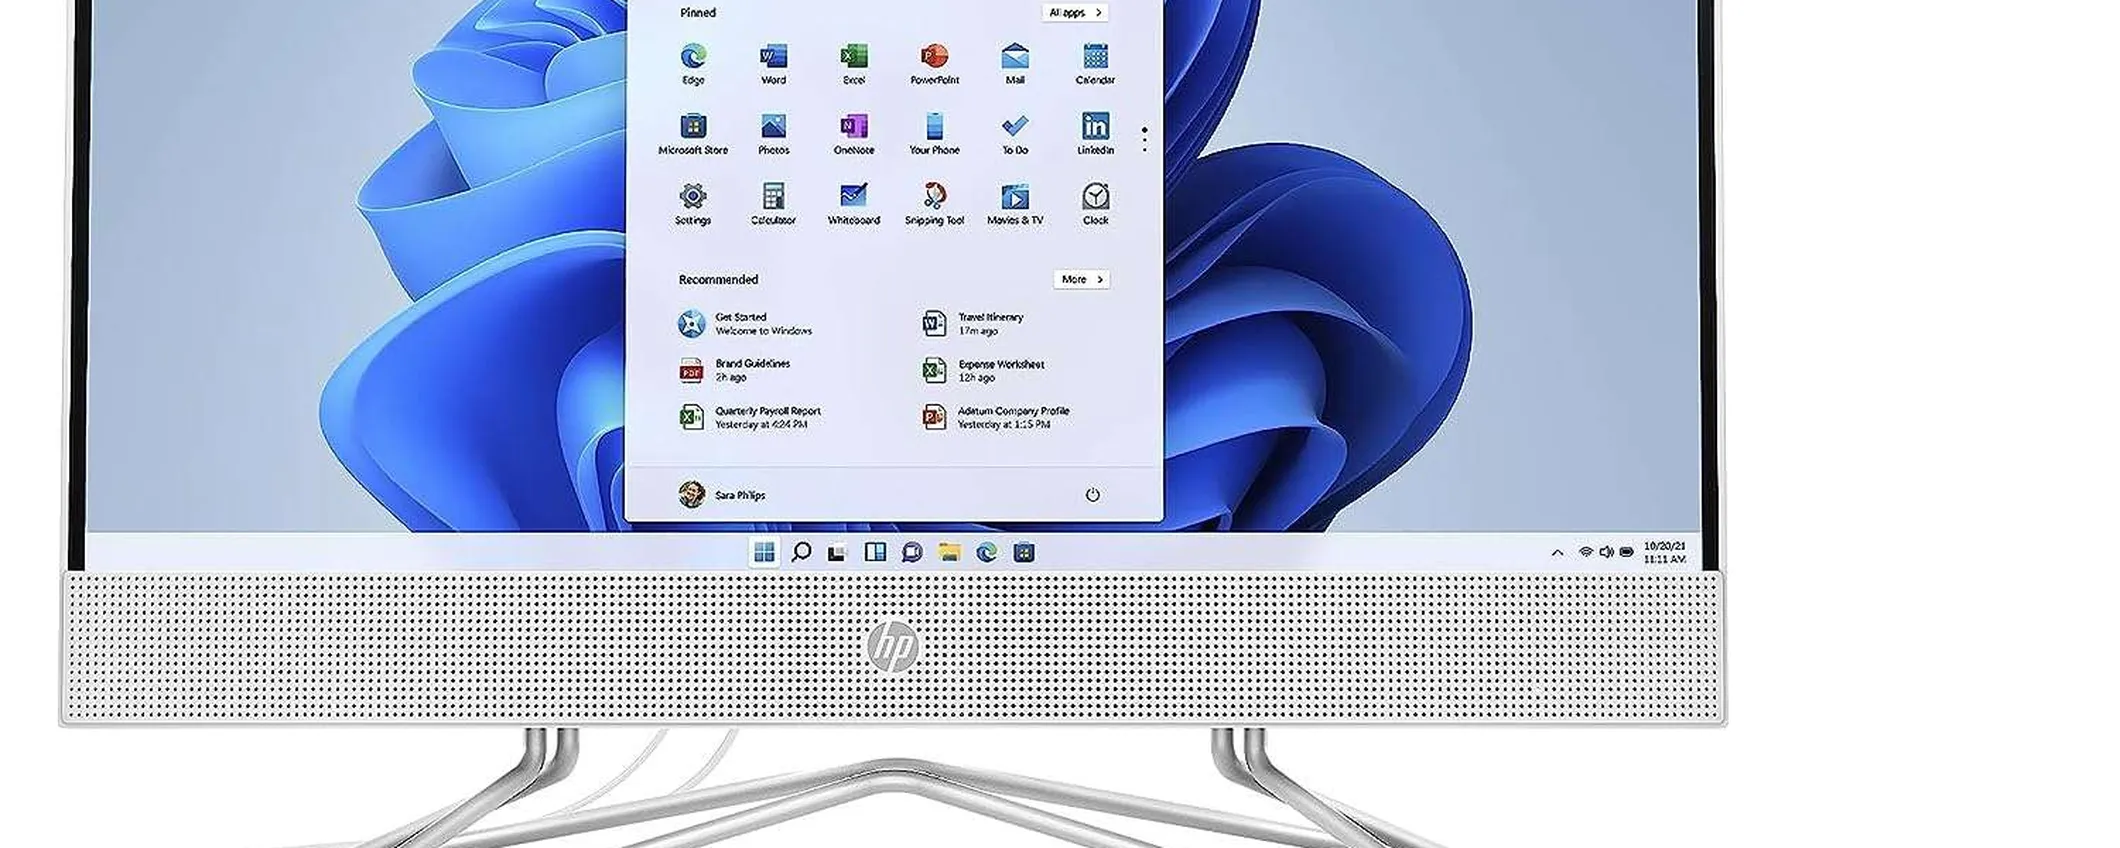Open Search from the taskbar

tap(801, 552)
